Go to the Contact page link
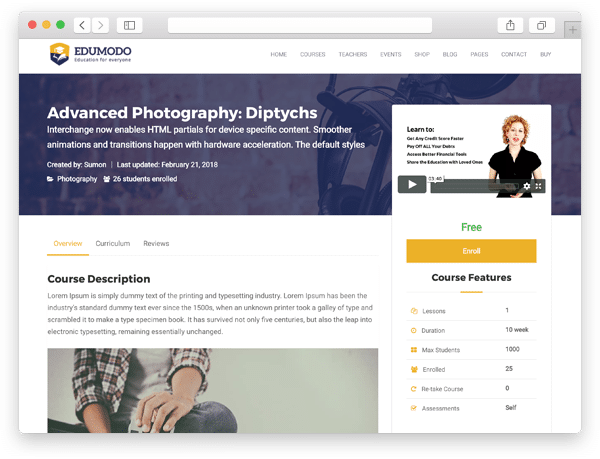Screen dimensions: 600x459 pyautogui.click(x=513, y=54)
